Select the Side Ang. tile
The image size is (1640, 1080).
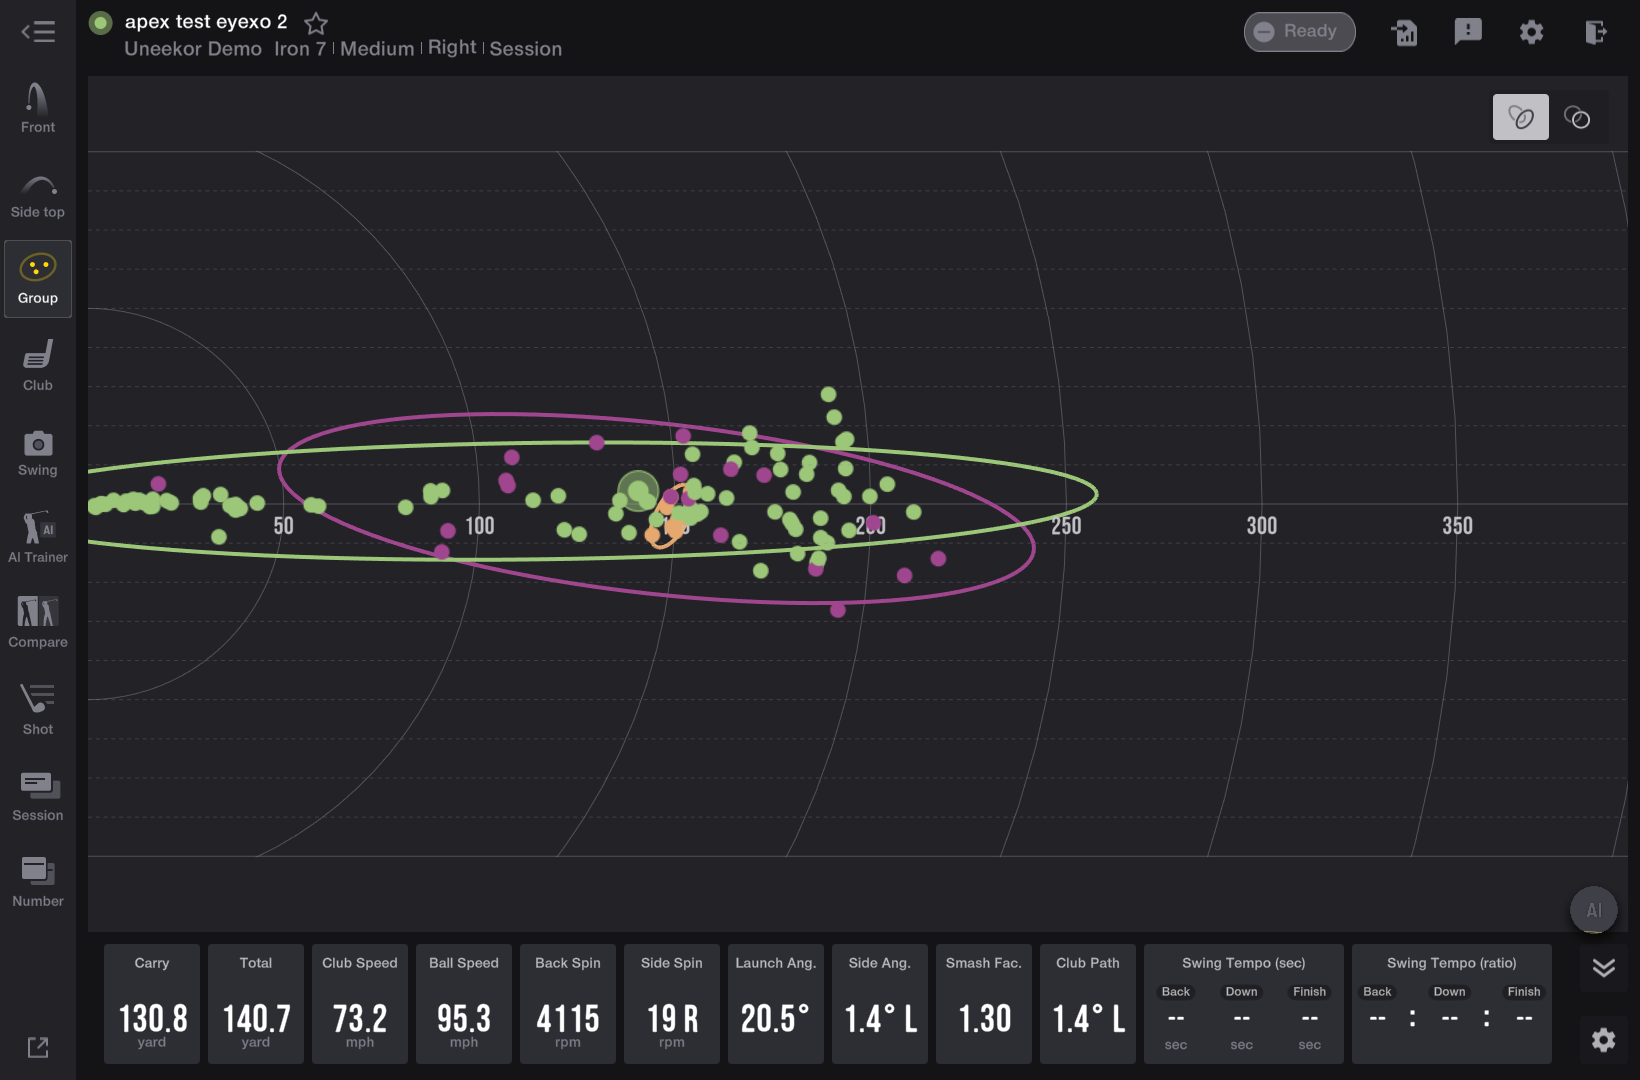click(x=880, y=1003)
